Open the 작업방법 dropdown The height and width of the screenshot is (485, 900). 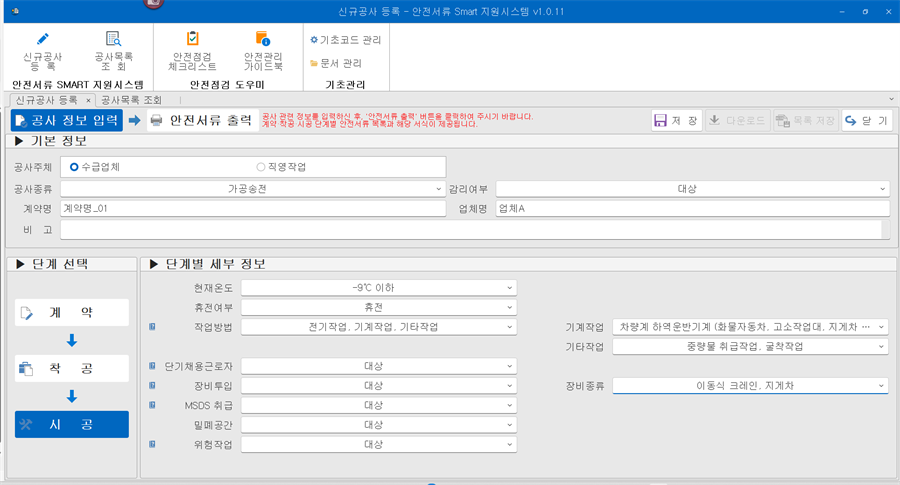click(x=379, y=327)
